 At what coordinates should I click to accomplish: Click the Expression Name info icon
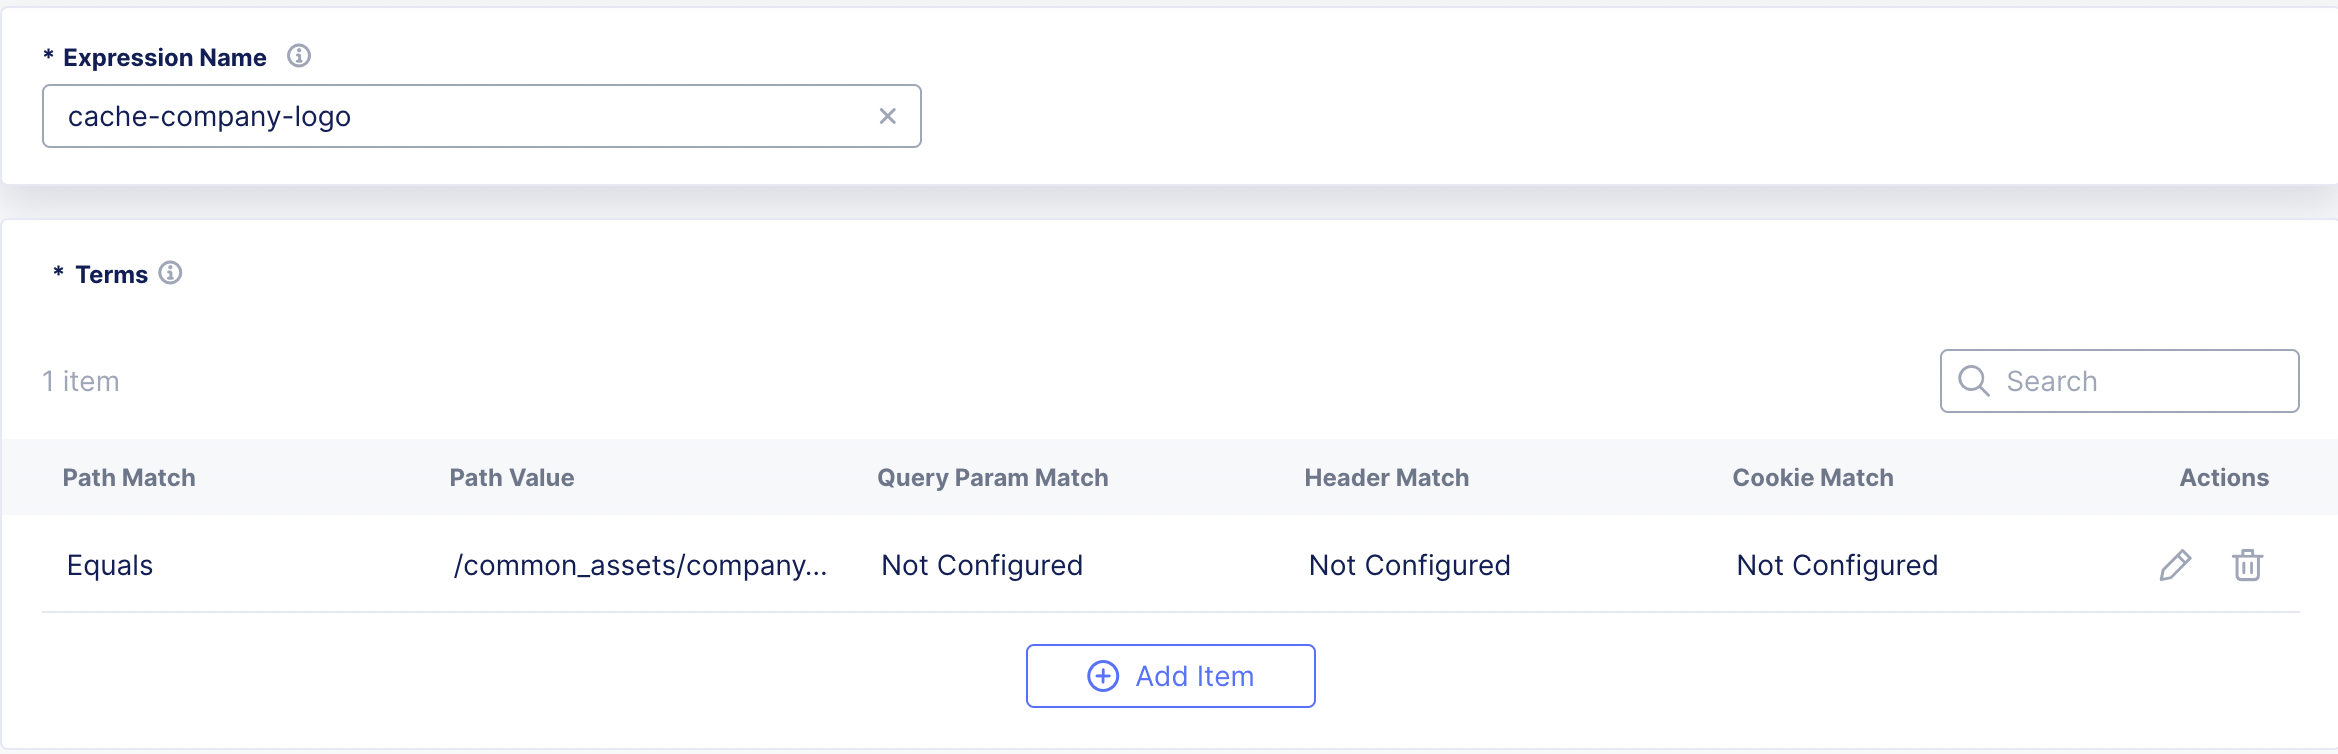(x=298, y=56)
